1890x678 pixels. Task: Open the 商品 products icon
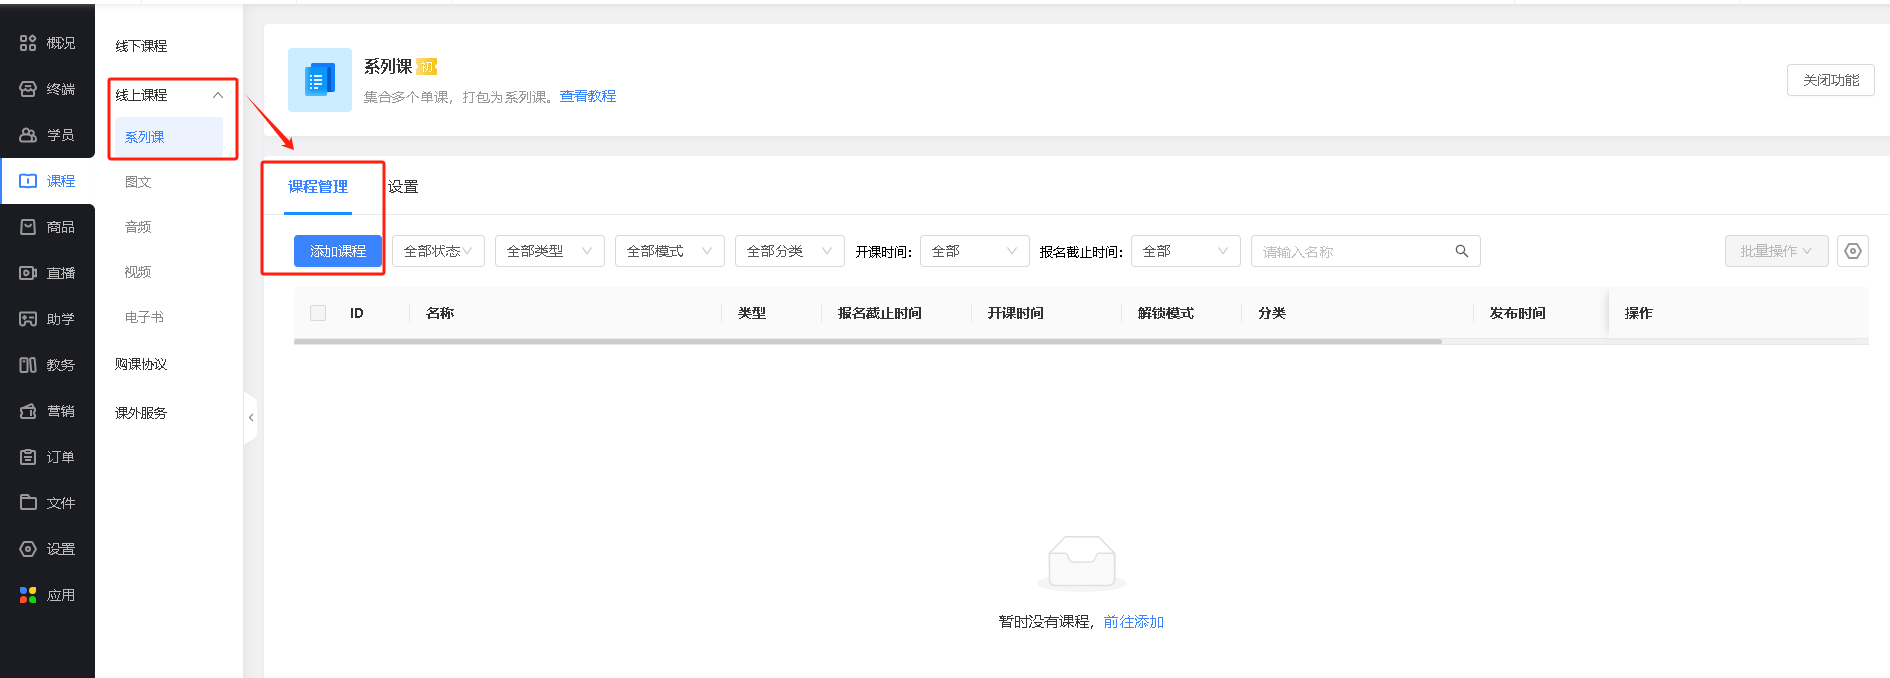point(28,227)
